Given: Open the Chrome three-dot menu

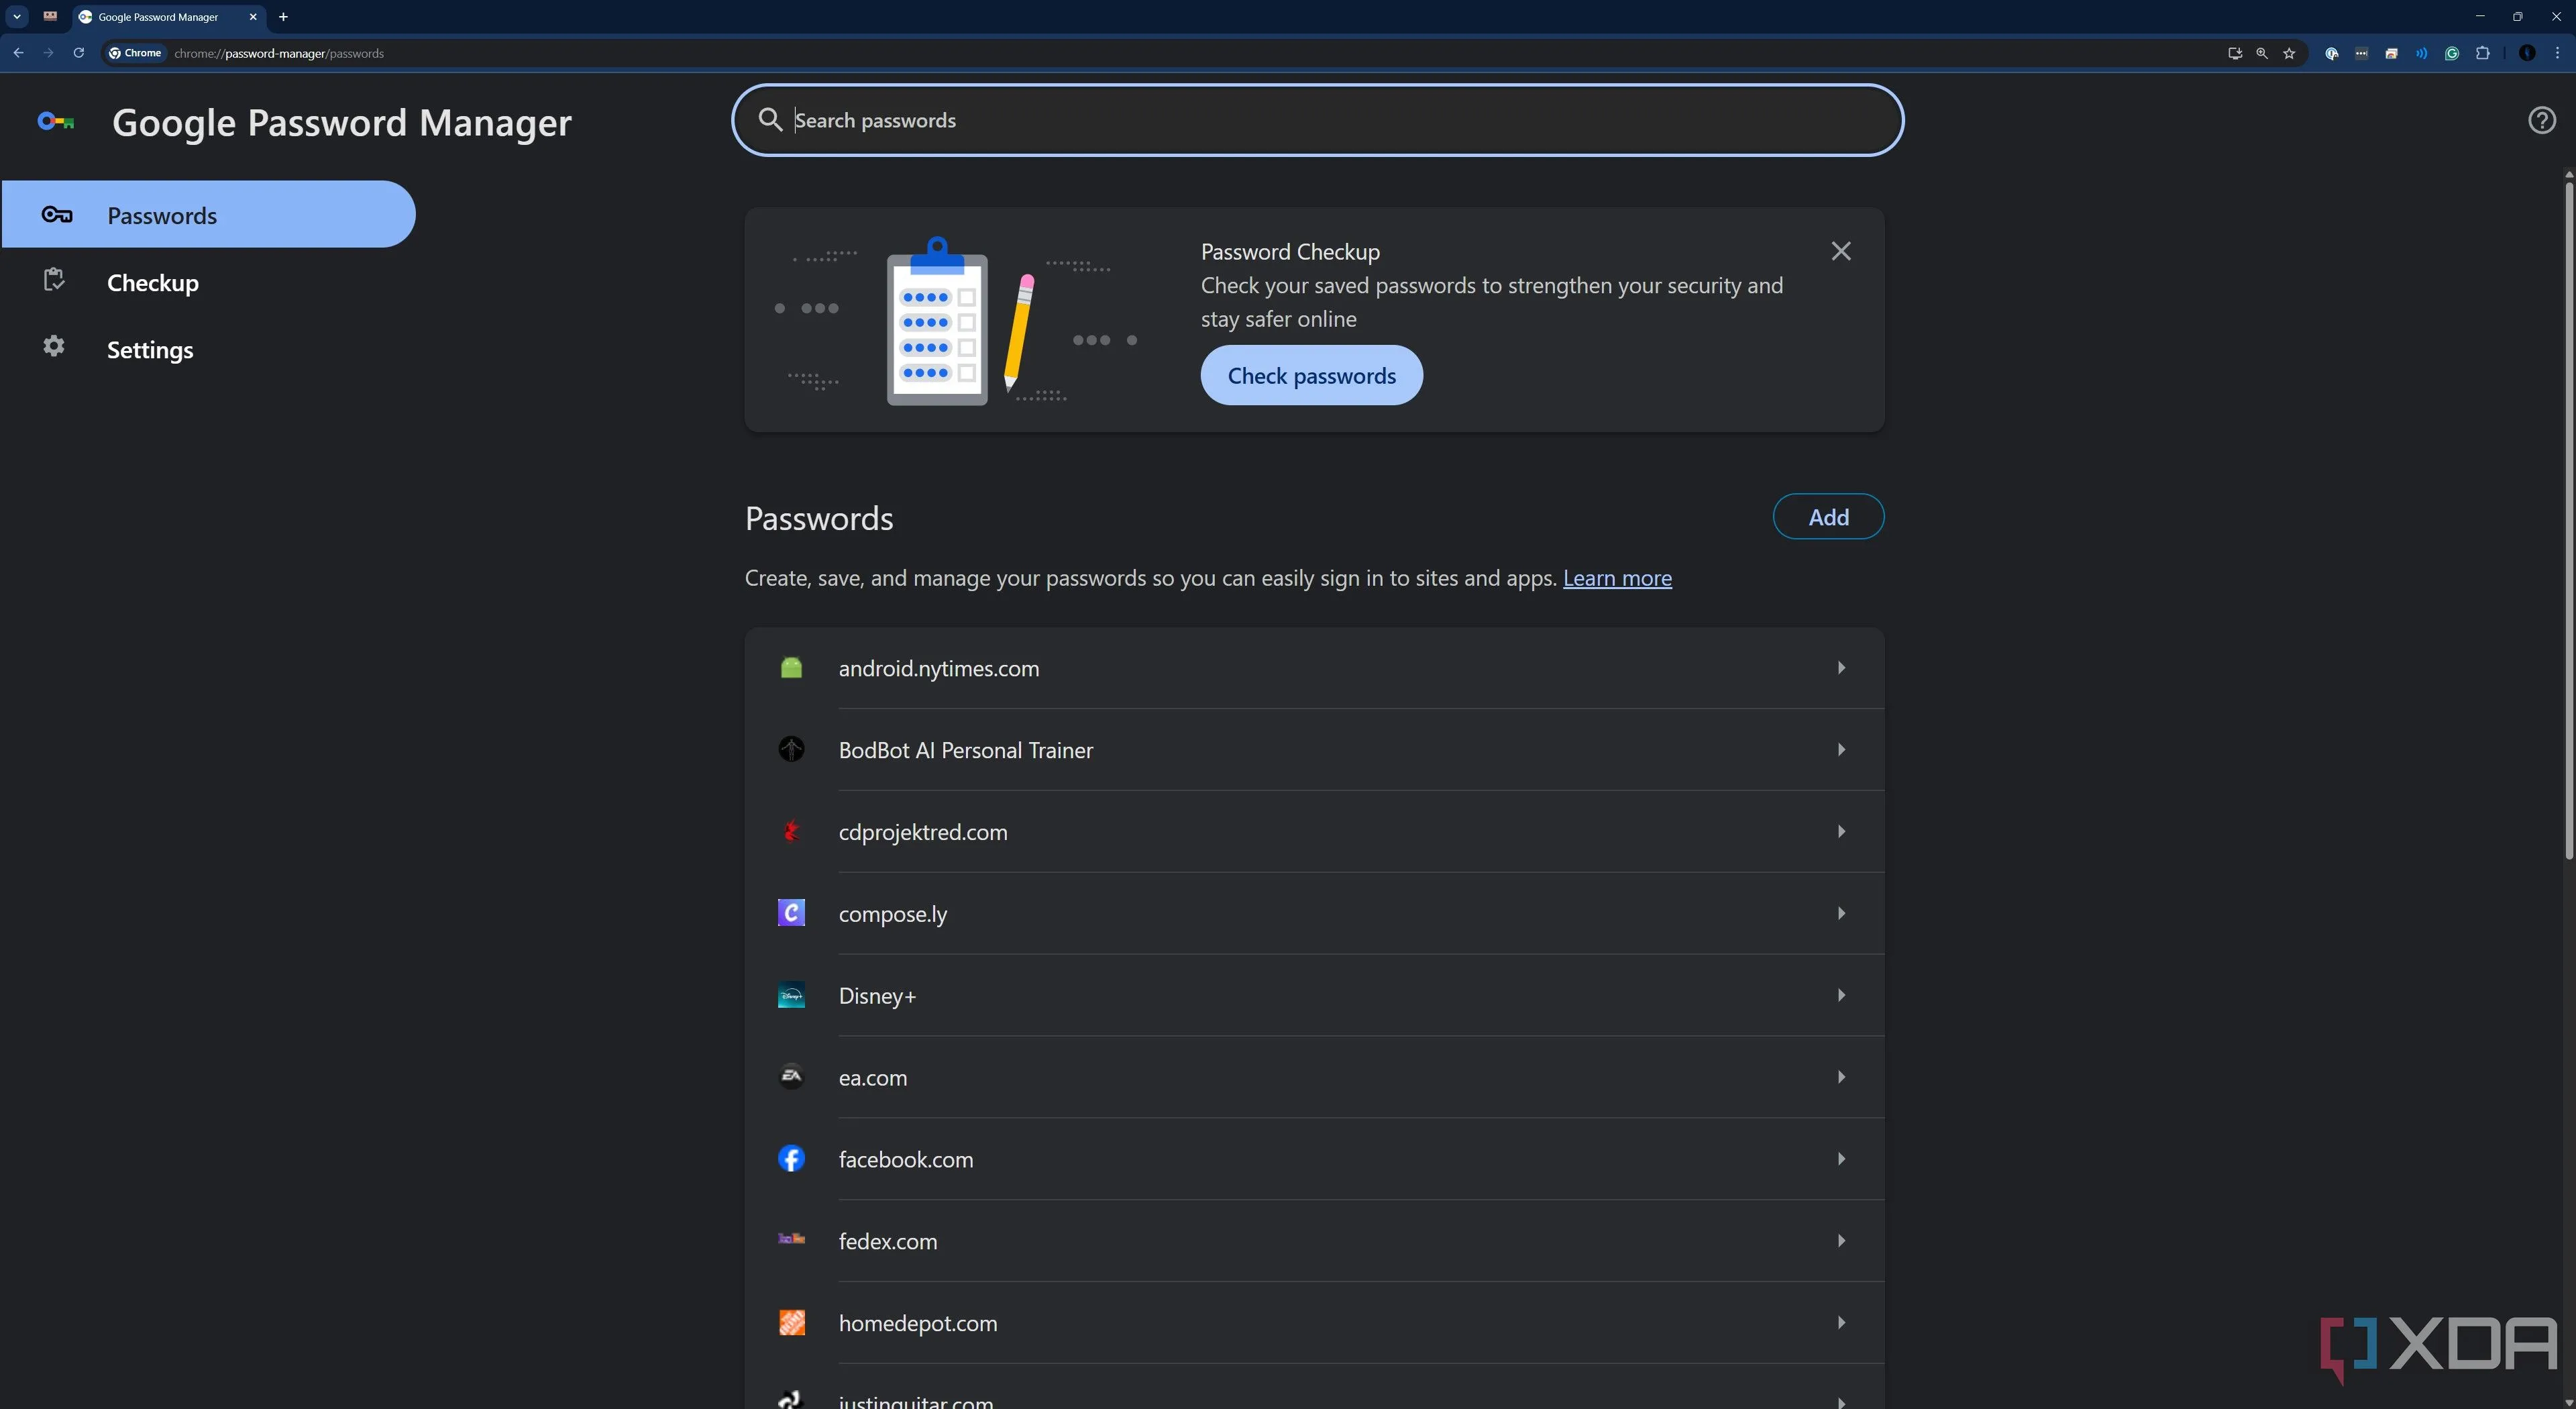Looking at the screenshot, I should click(x=2558, y=54).
